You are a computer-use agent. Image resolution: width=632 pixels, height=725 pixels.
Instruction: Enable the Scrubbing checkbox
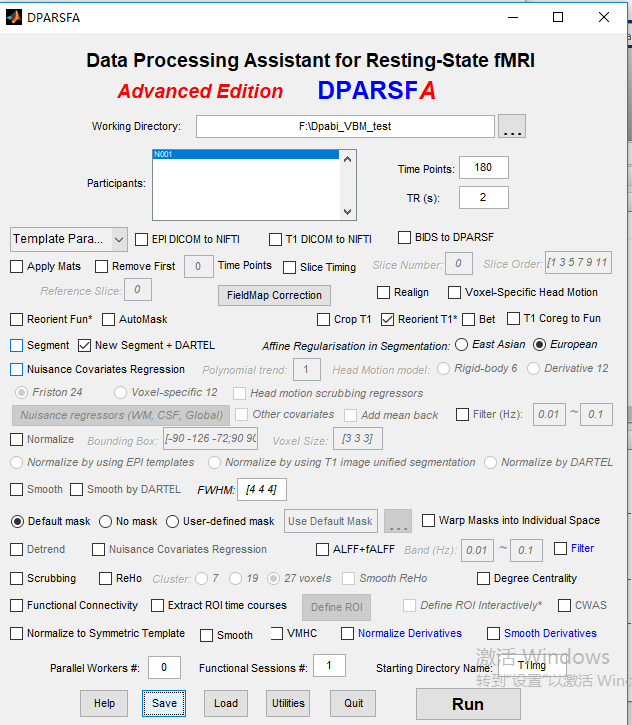tap(17, 578)
